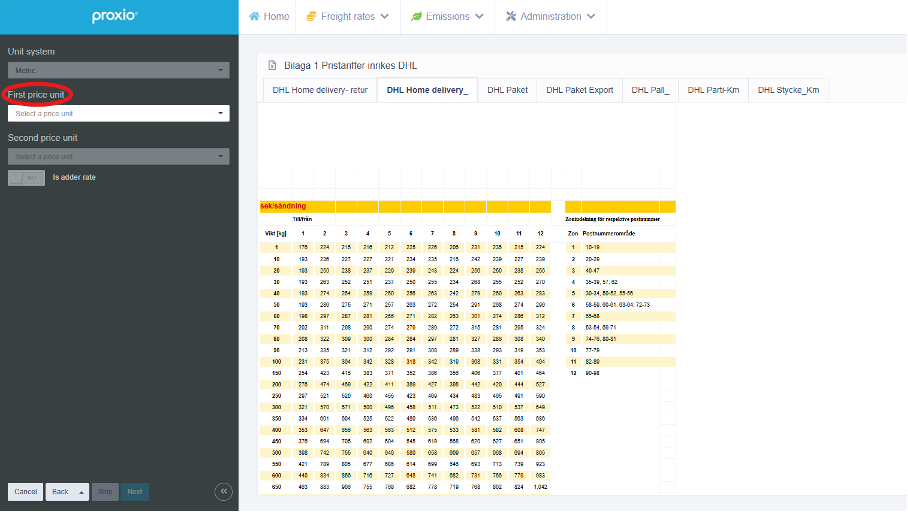
Task: Click the Unit system label
Action: [x=31, y=52]
